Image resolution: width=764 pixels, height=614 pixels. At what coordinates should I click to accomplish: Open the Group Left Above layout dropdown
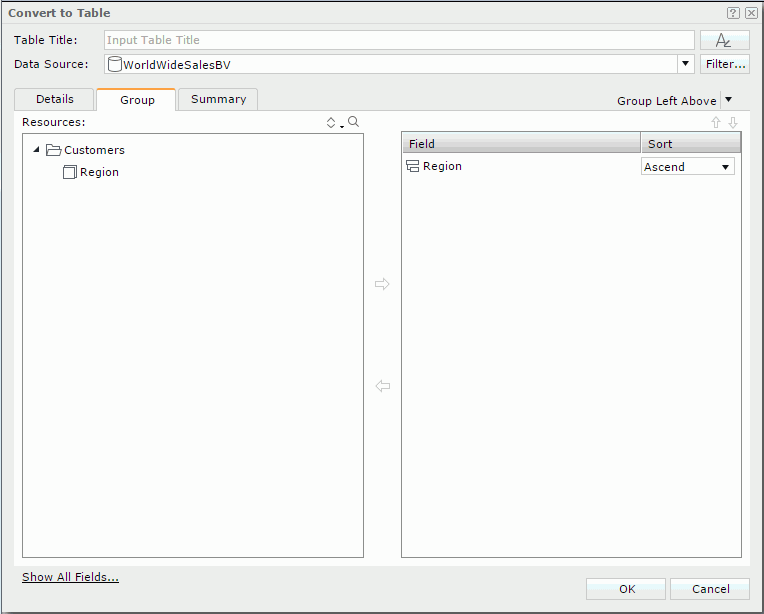tap(728, 100)
